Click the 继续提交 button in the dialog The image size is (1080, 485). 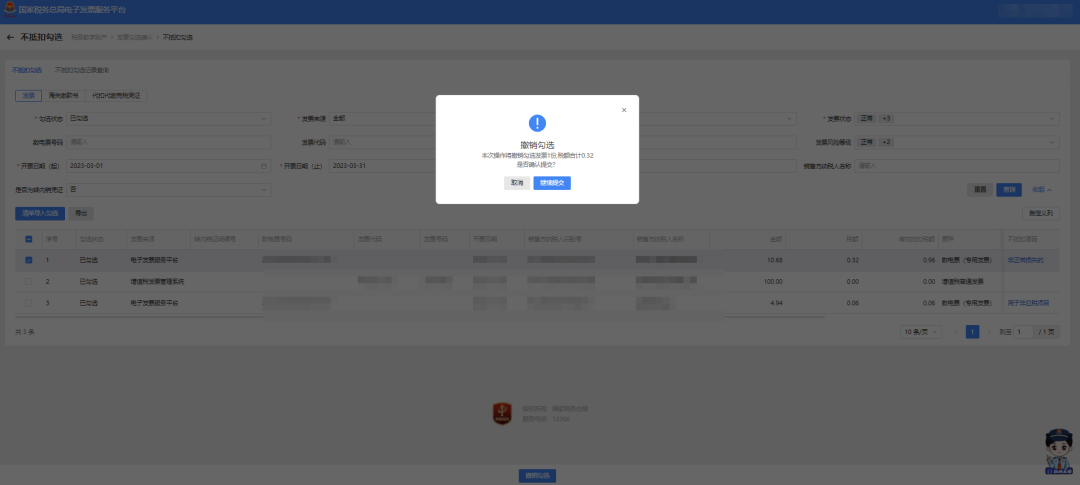click(552, 183)
